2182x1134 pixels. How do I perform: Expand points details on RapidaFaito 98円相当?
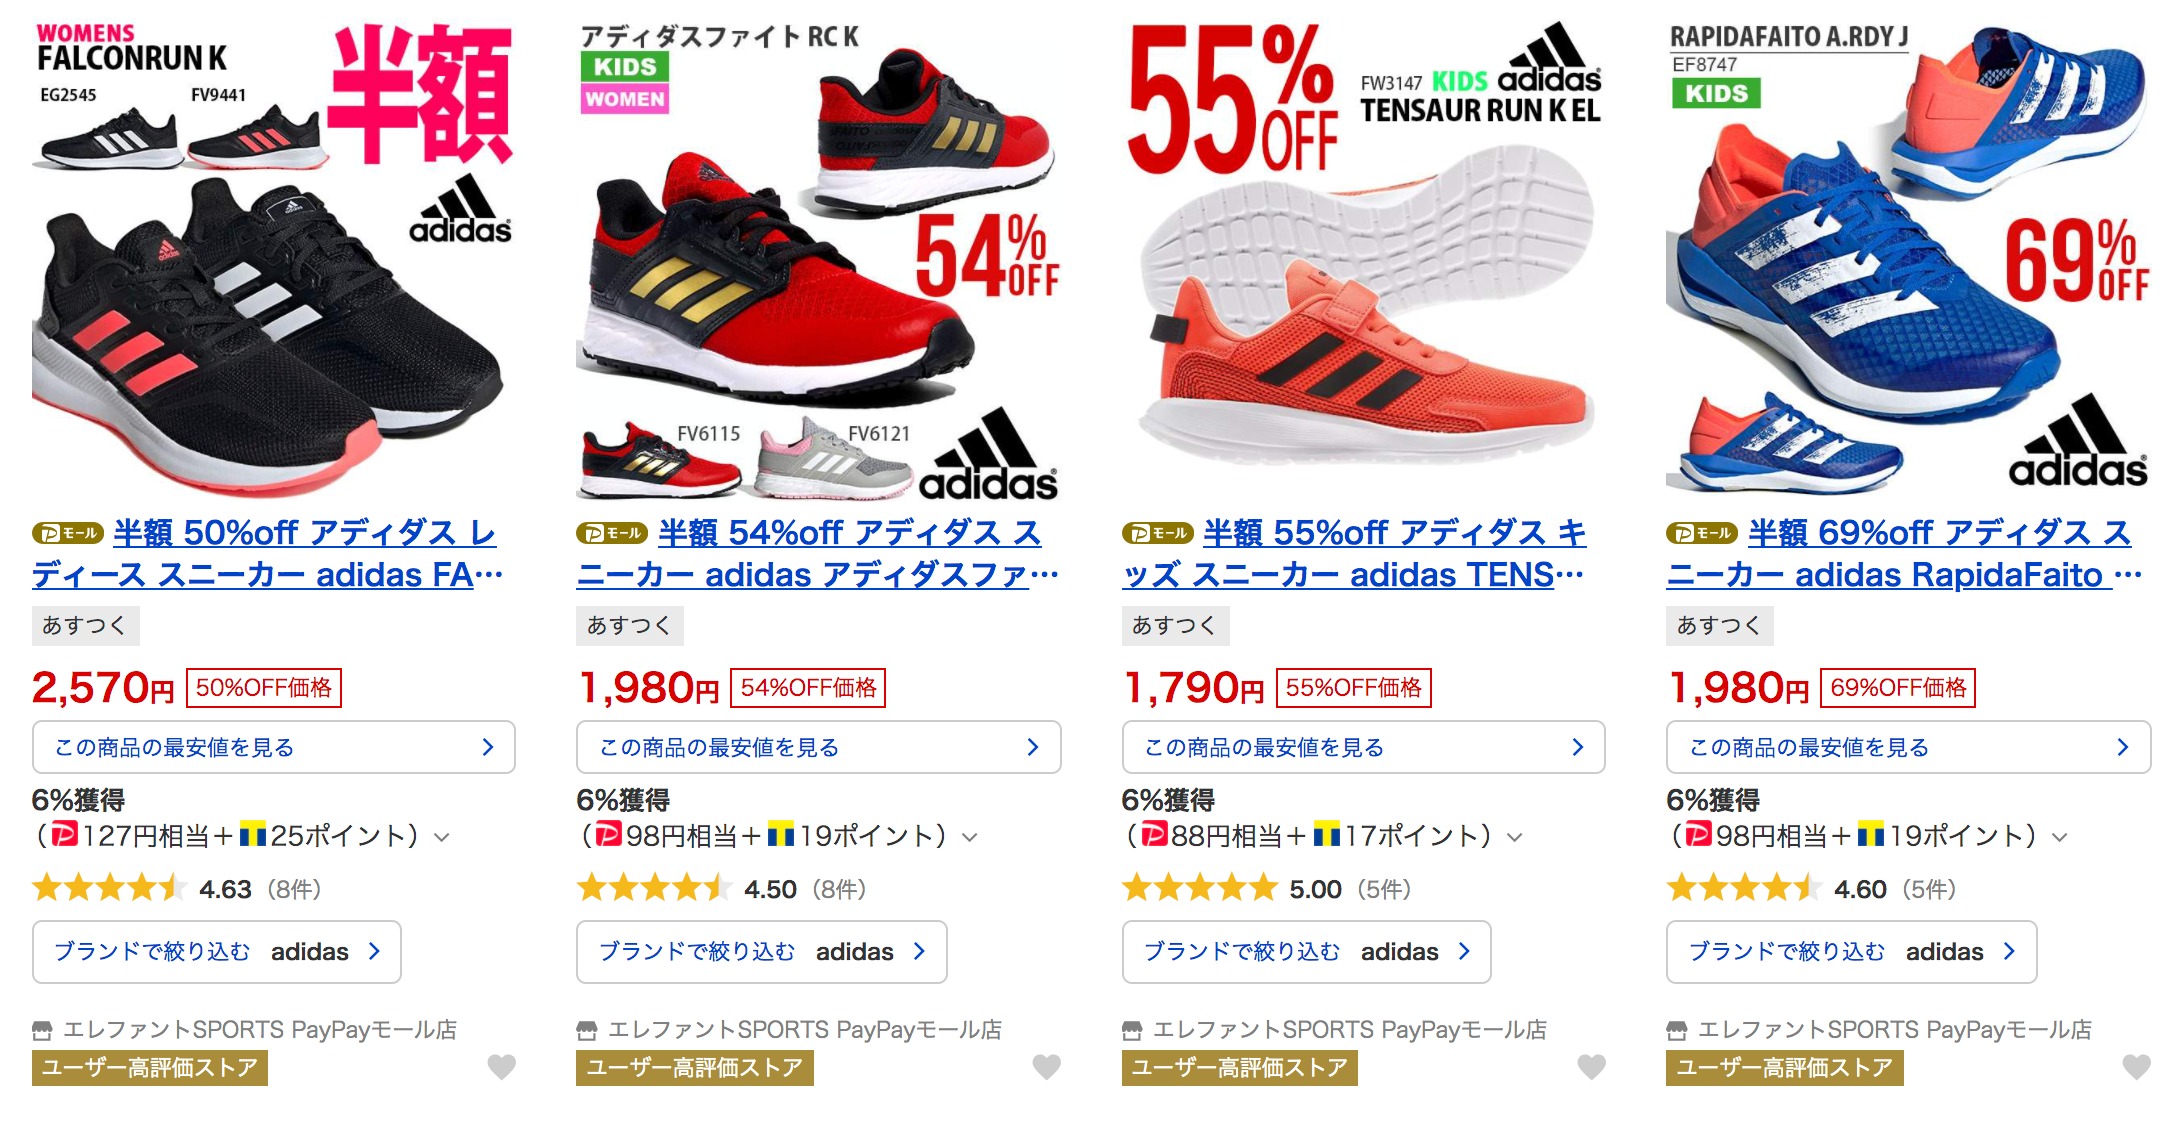2060,837
